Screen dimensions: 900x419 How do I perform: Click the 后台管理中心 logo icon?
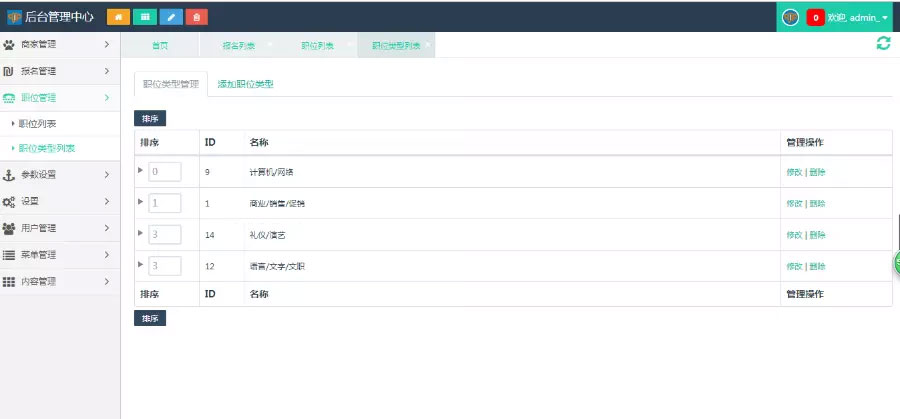14,17
